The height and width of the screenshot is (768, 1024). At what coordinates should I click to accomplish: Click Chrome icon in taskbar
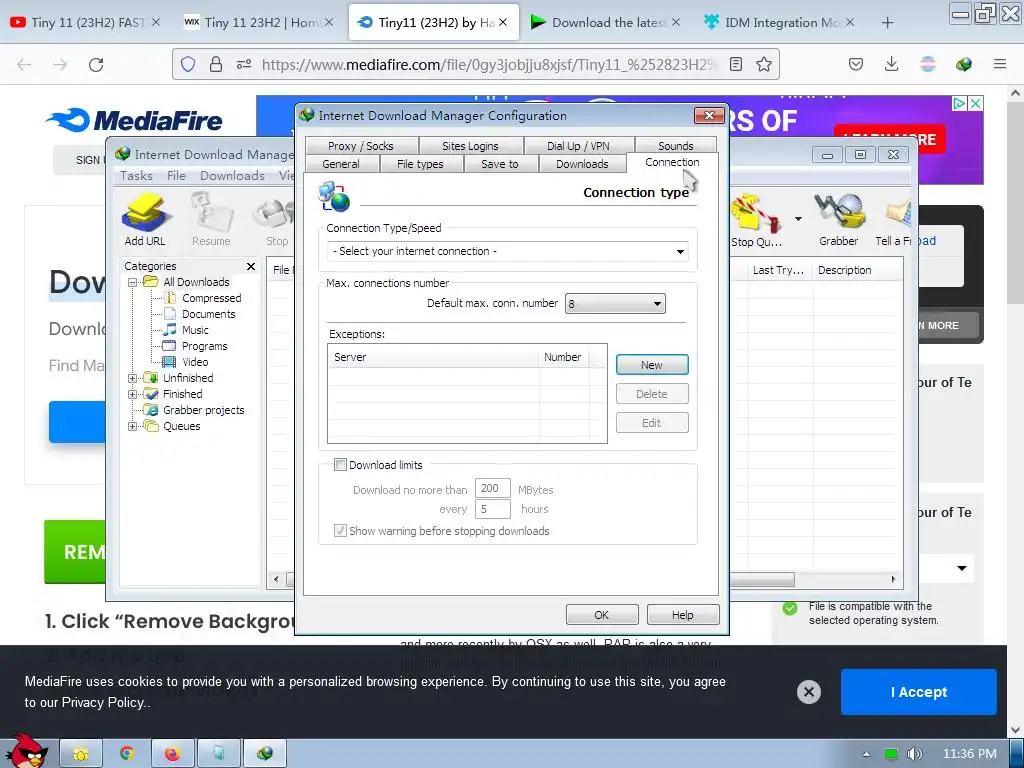click(127, 754)
